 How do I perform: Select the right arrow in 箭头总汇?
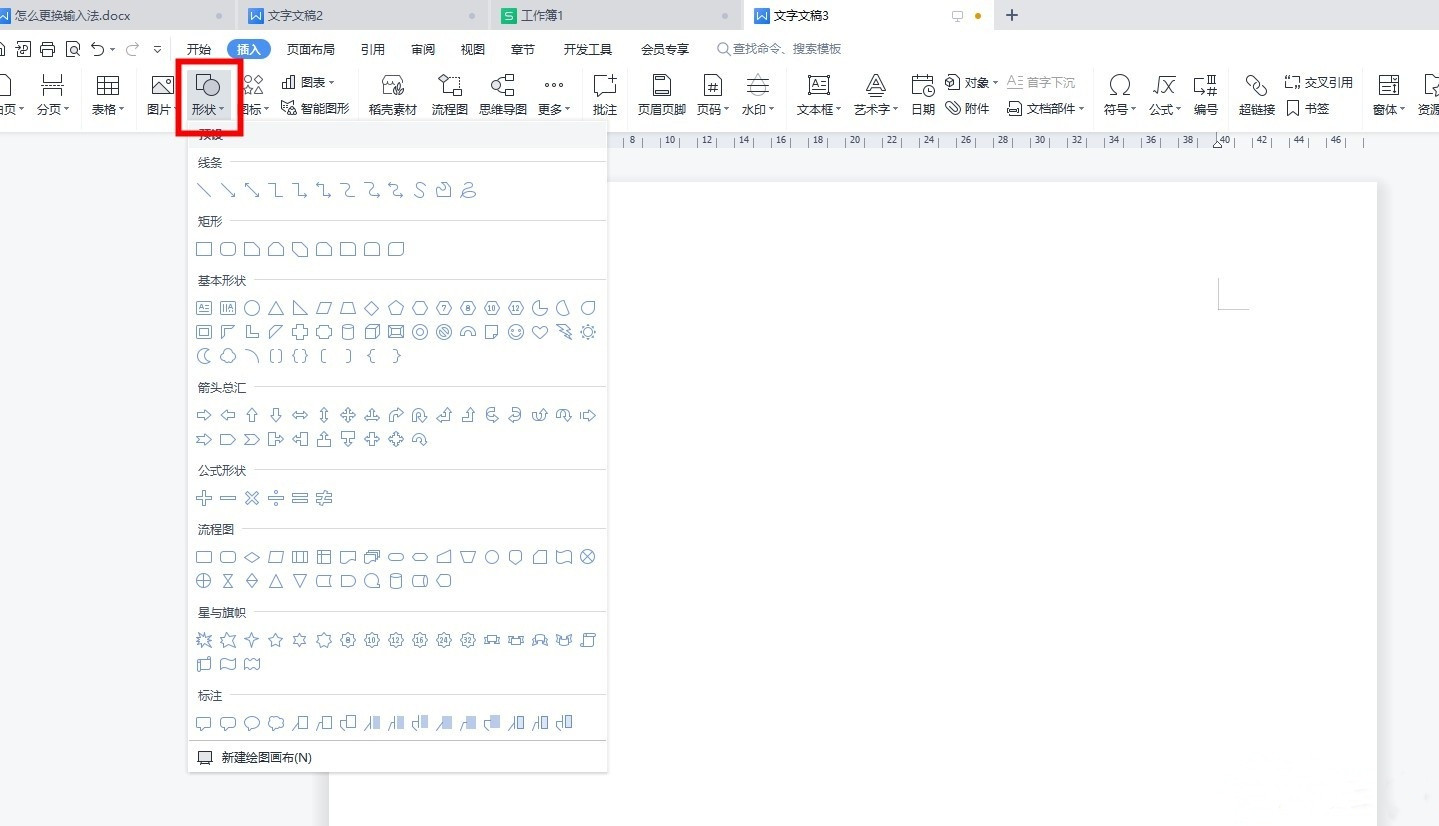pos(204,415)
